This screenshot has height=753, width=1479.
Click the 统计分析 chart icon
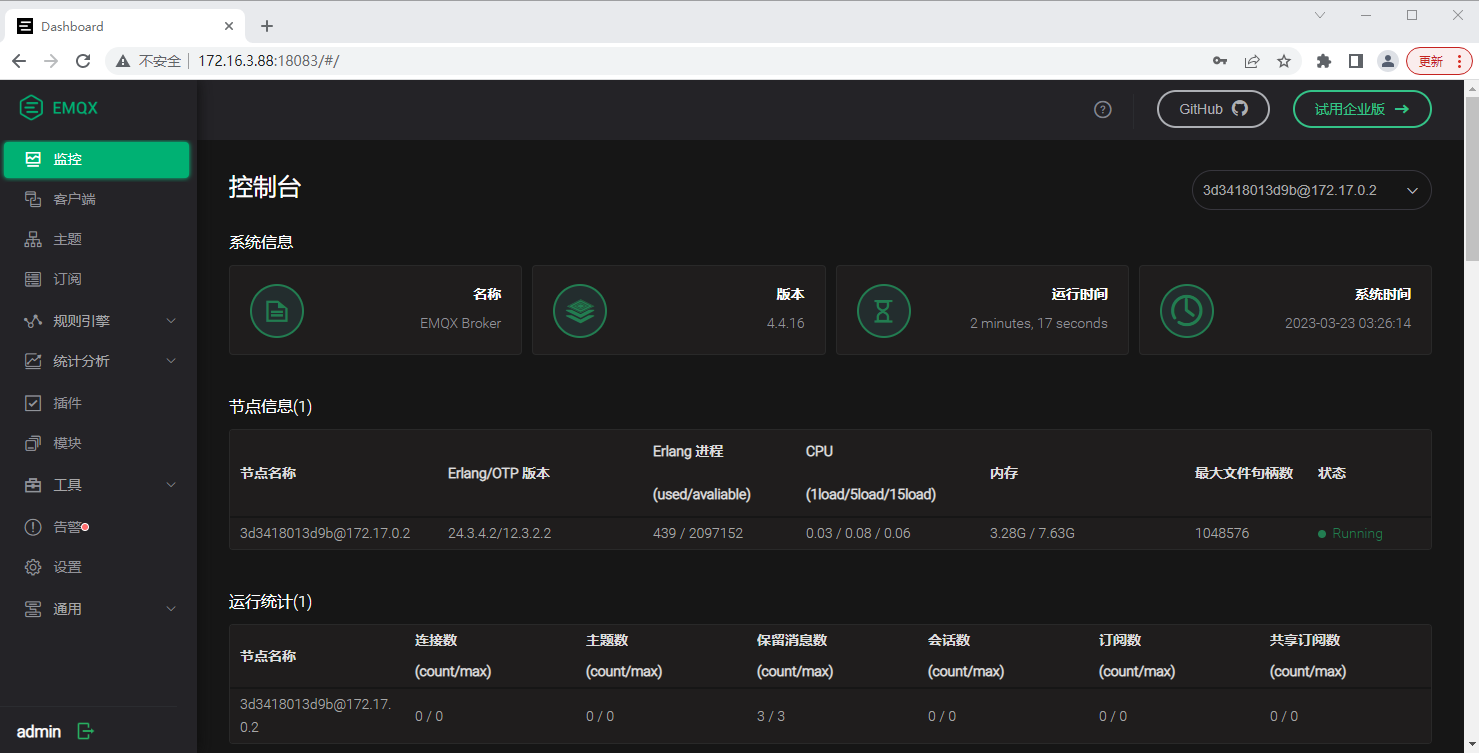coord(33,361)
